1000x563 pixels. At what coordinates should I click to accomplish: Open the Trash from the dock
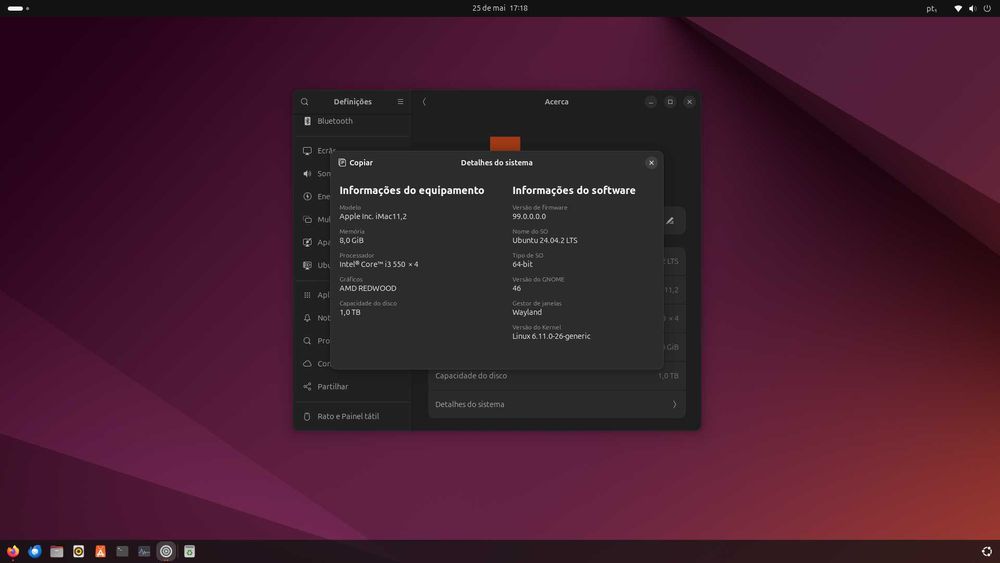(x=189, y=552)
